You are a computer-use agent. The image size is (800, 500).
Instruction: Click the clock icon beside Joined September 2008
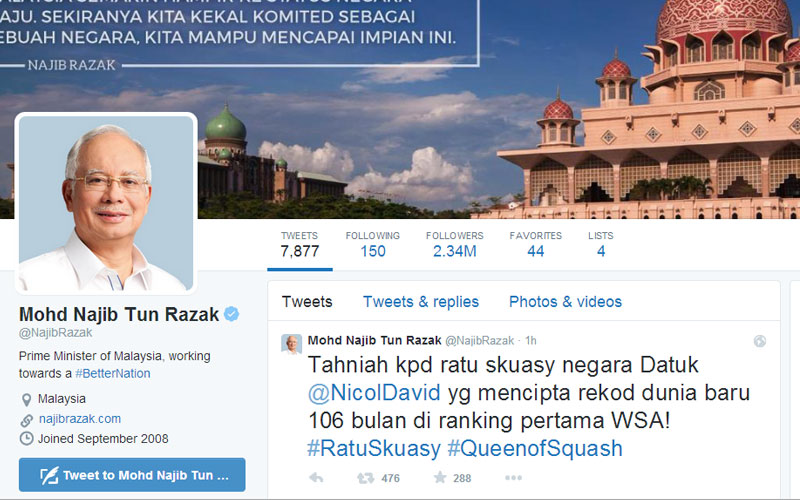click(27, 439)
